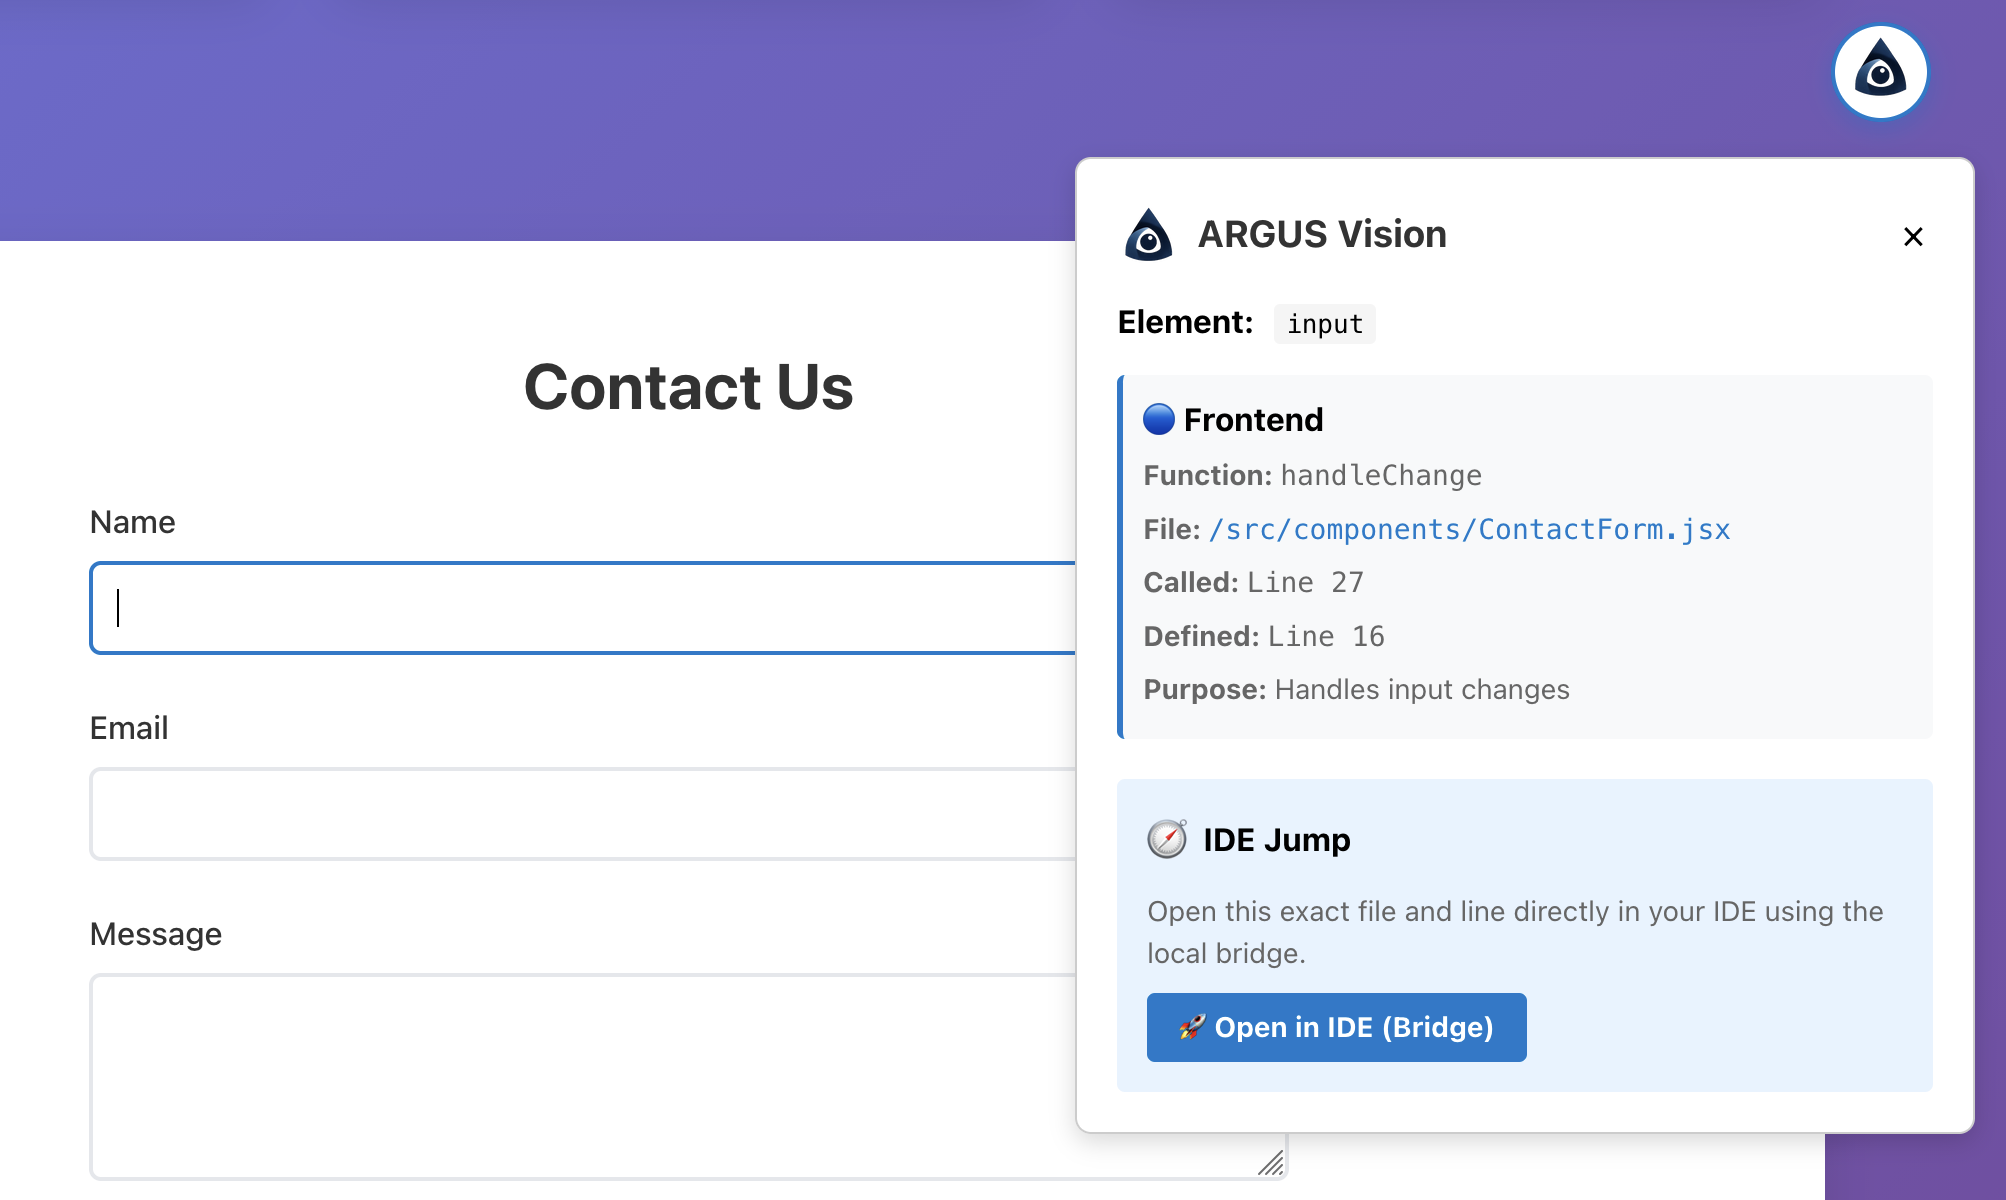Focus the Name input field
Screen dimensions: 2006x1200
[583, 608]
